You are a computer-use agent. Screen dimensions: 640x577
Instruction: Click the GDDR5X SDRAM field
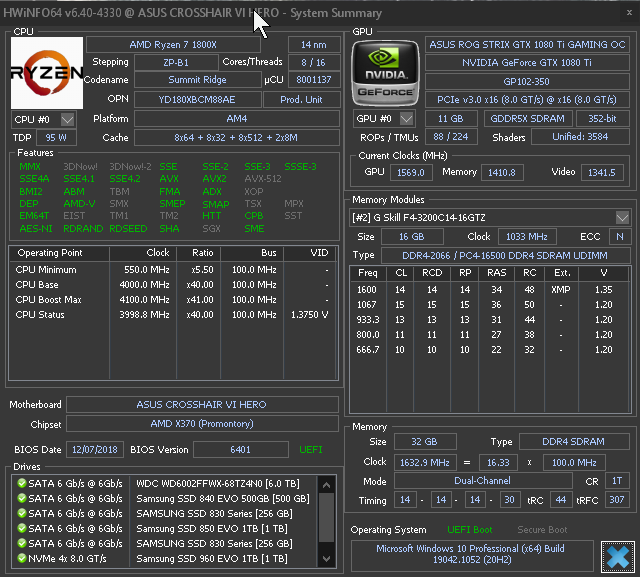tap(528, 119)
